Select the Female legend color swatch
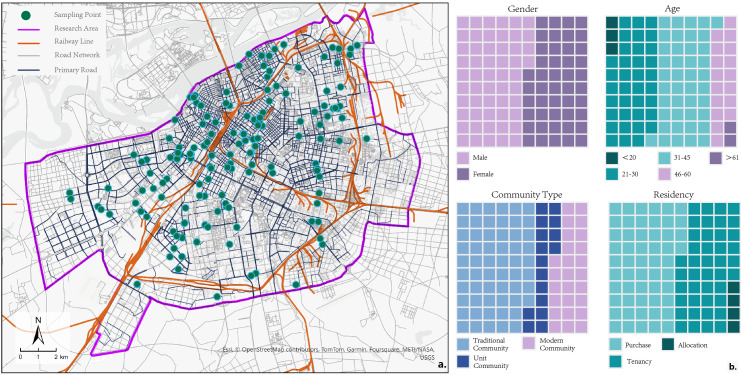The height and width of the screenshot is (375, 741). [463, 174]
